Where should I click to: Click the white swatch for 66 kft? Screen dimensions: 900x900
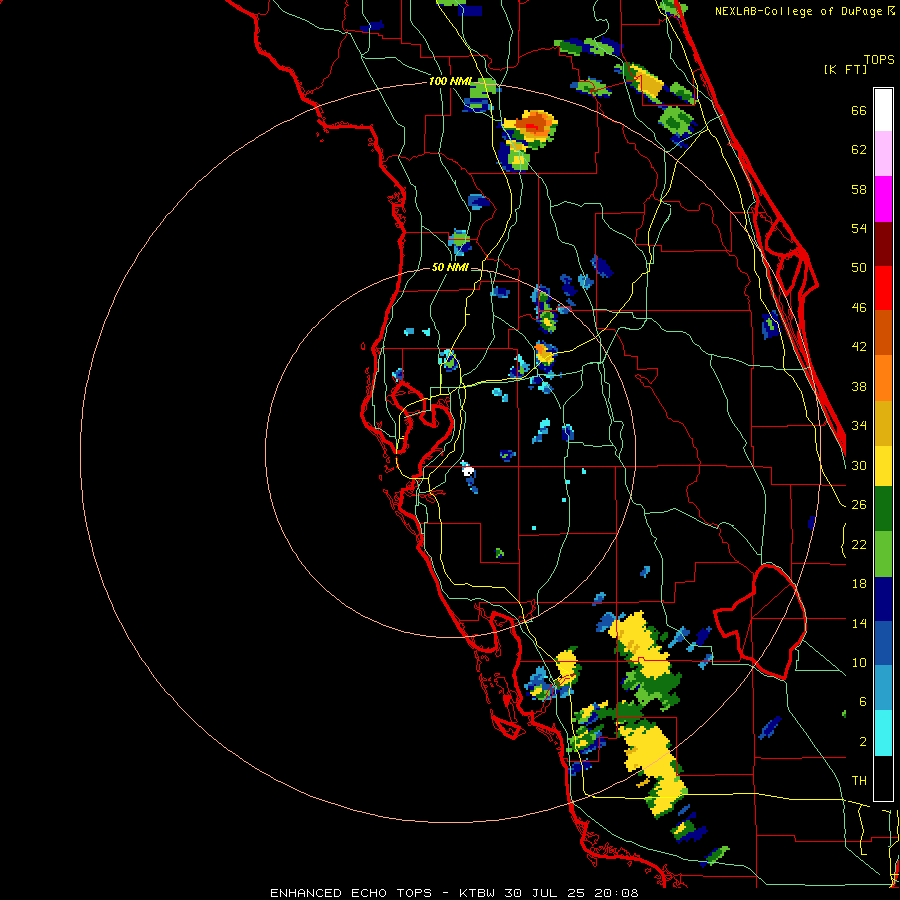(x=883, y=110)
